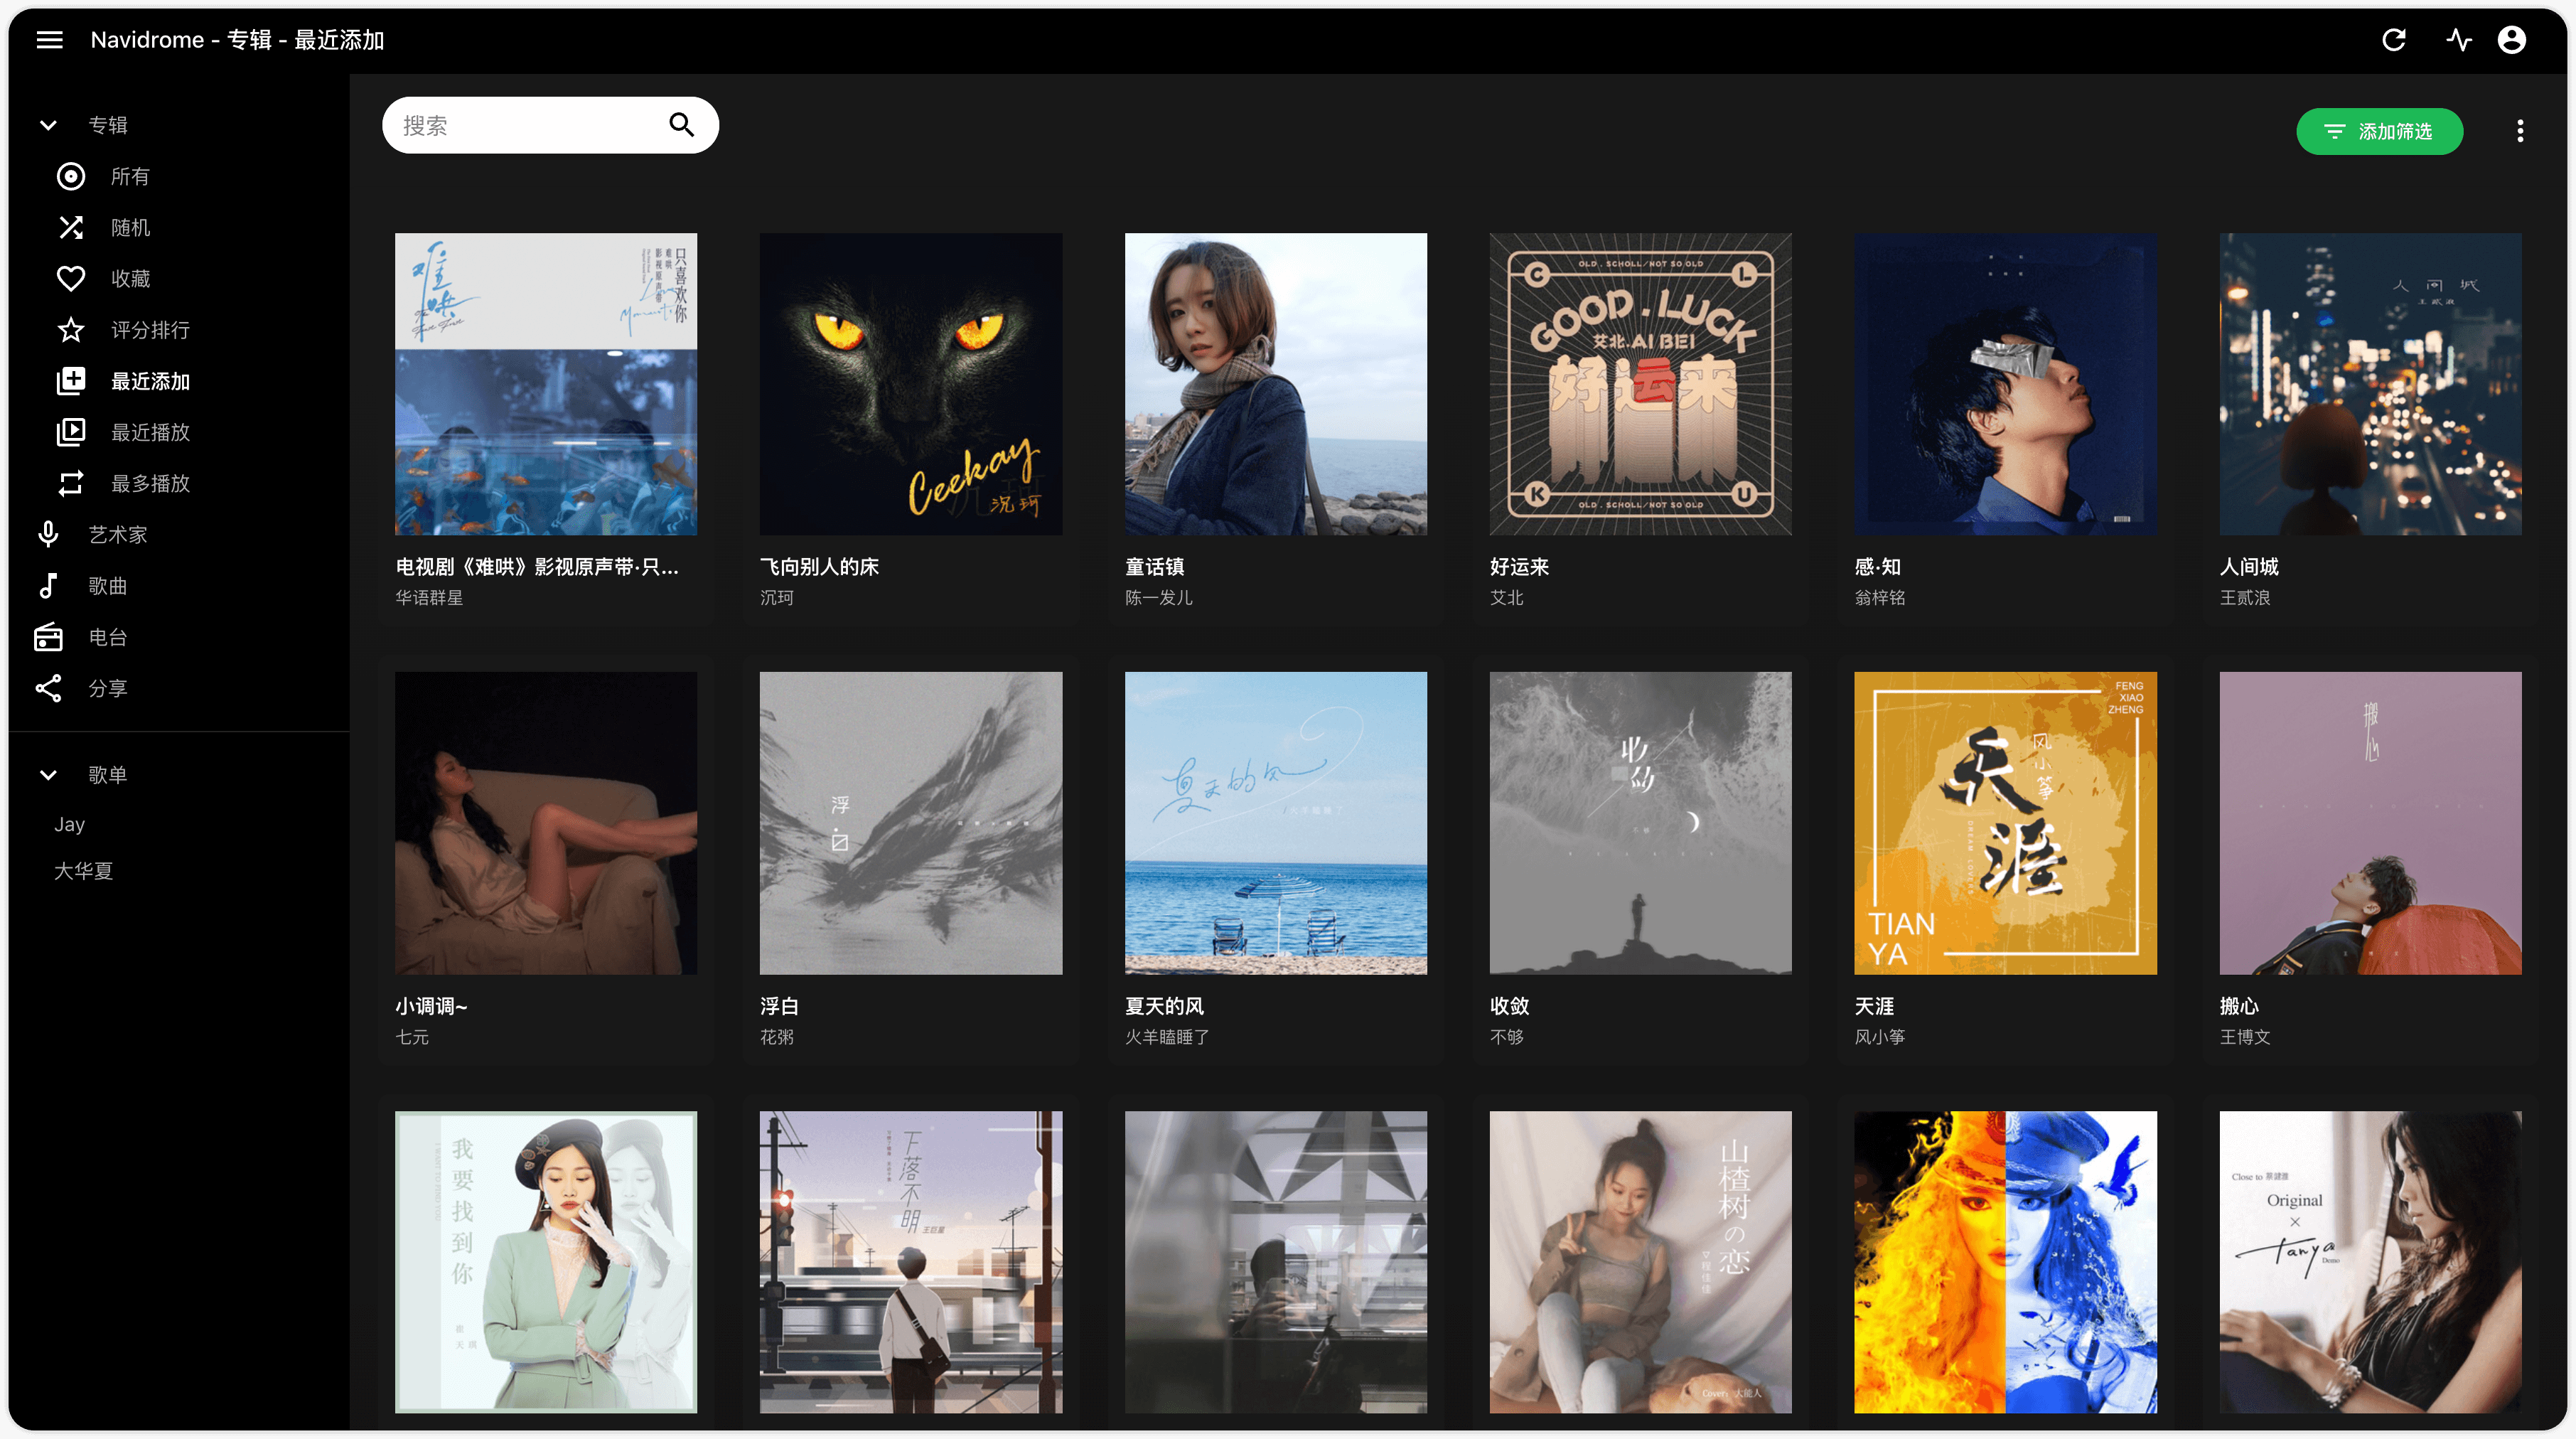Viewport: 2576px width, 1439px height.
Task: Click the 电台 radio icon
Action: pos(48,637)
